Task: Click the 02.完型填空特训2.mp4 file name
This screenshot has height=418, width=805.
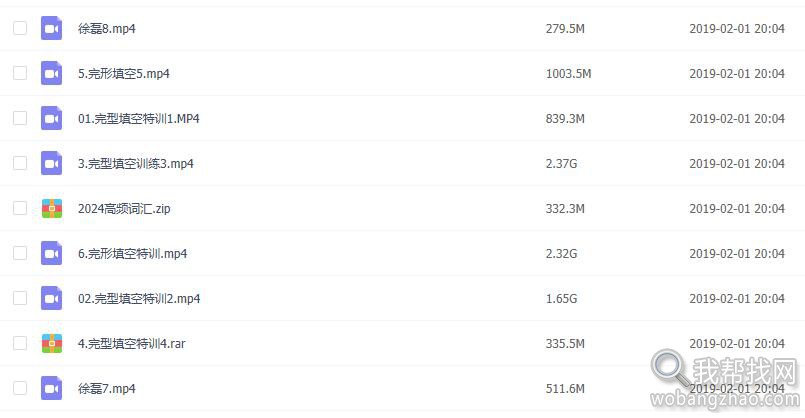Action: pyautogui.click(x=139, y=298)
